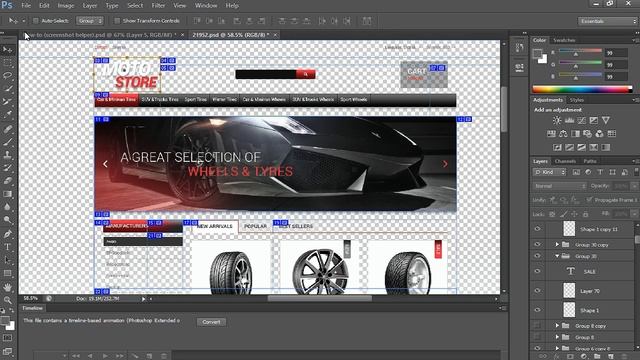Hide the Layer 70 layer
The image size is (640, 360).
pyautogui.click(x=538, y=291)
